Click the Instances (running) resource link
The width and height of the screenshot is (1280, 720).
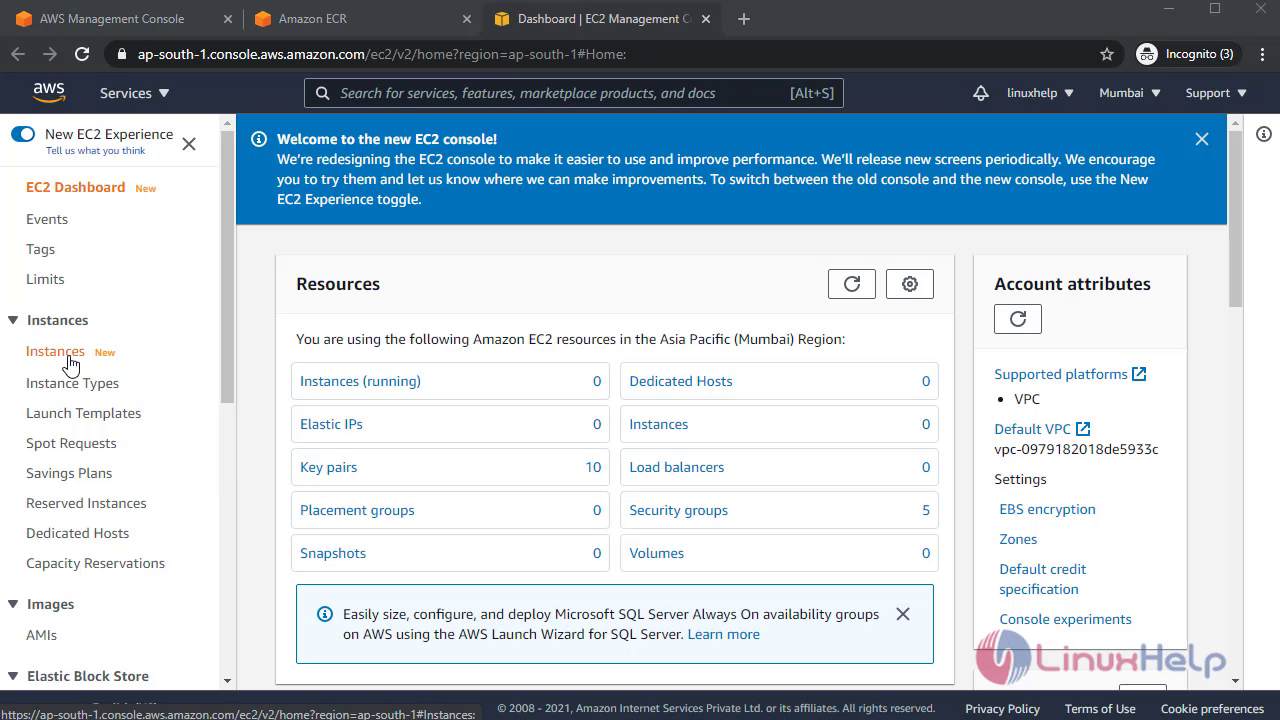click(360, 381)
